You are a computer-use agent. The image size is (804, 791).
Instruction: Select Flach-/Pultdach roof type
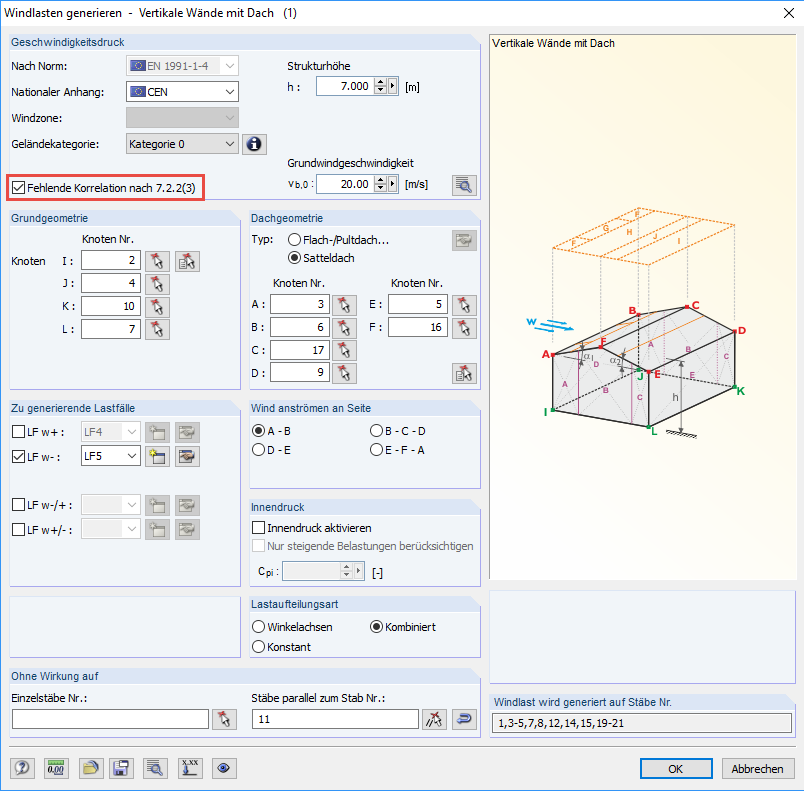(294, 239)
